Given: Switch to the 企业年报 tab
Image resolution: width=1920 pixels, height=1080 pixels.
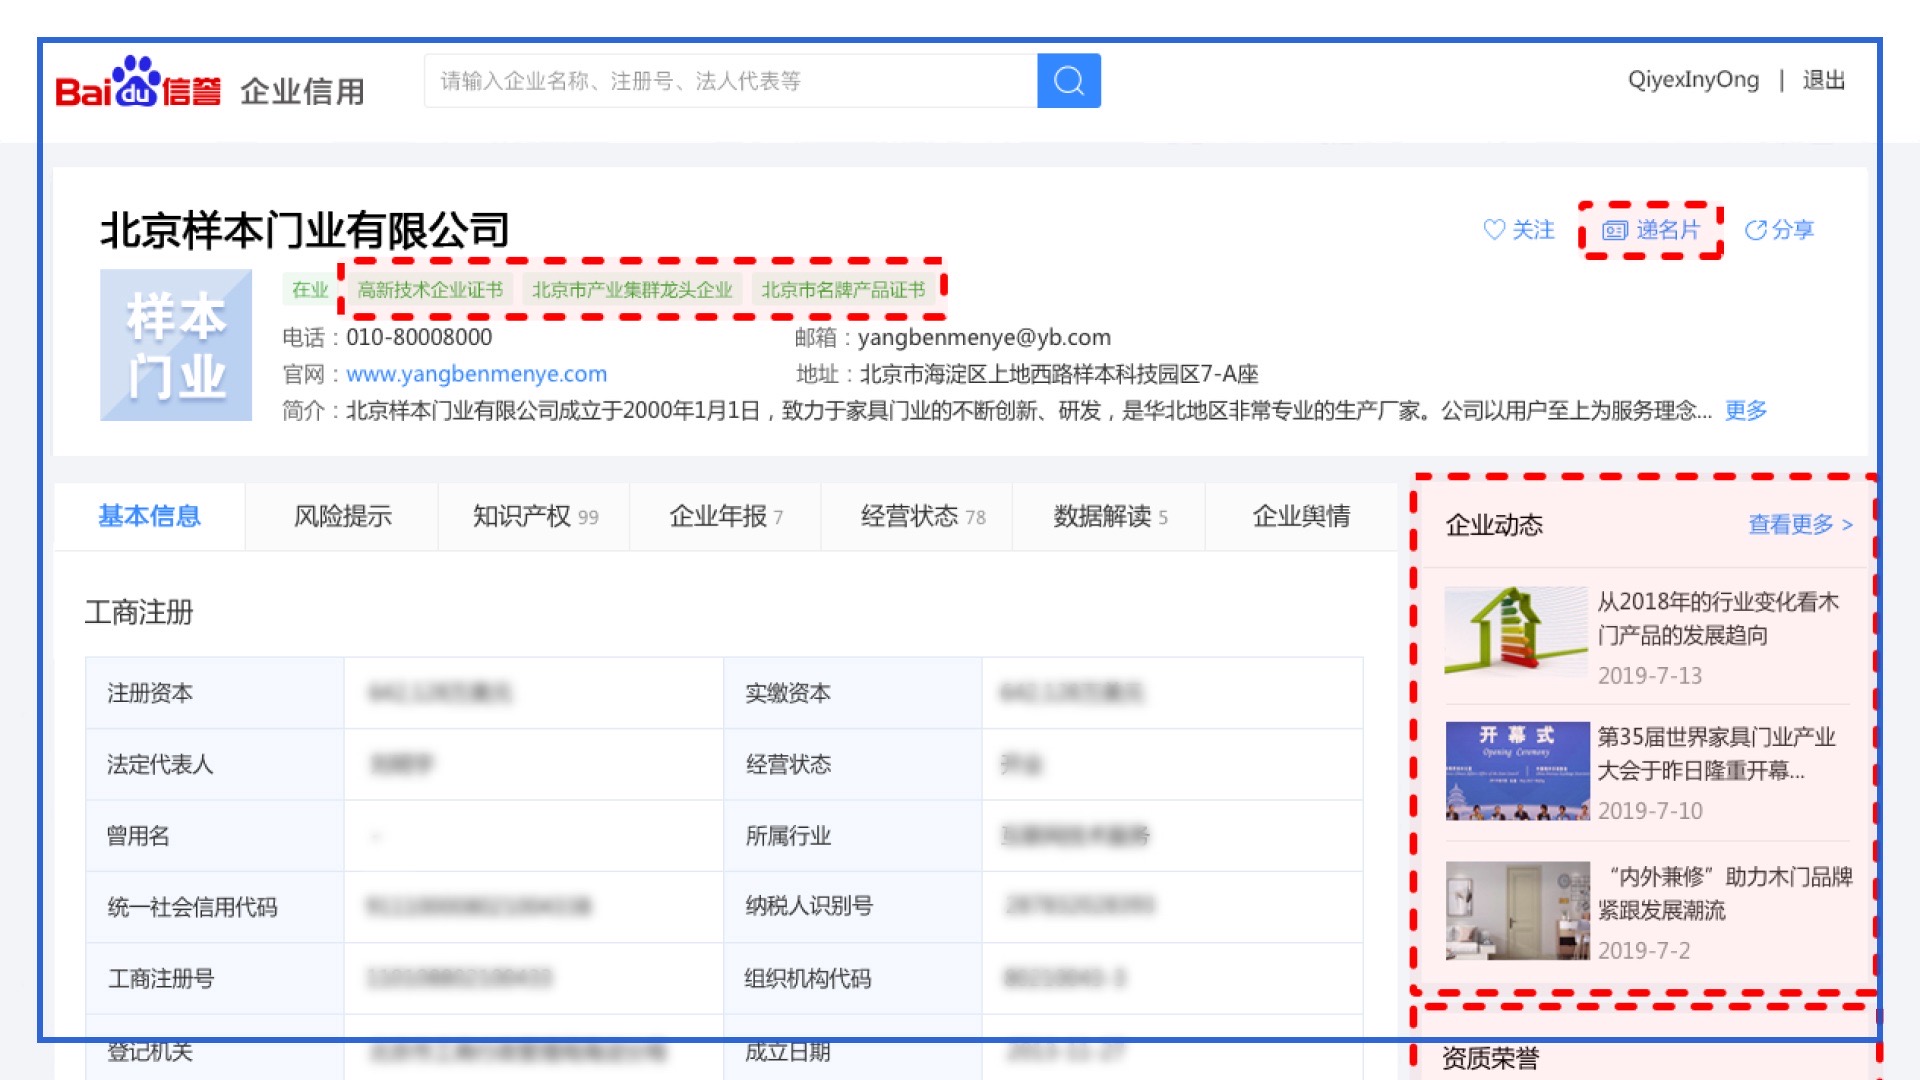Looking at the screenshot, I should (x=716, y=516).
